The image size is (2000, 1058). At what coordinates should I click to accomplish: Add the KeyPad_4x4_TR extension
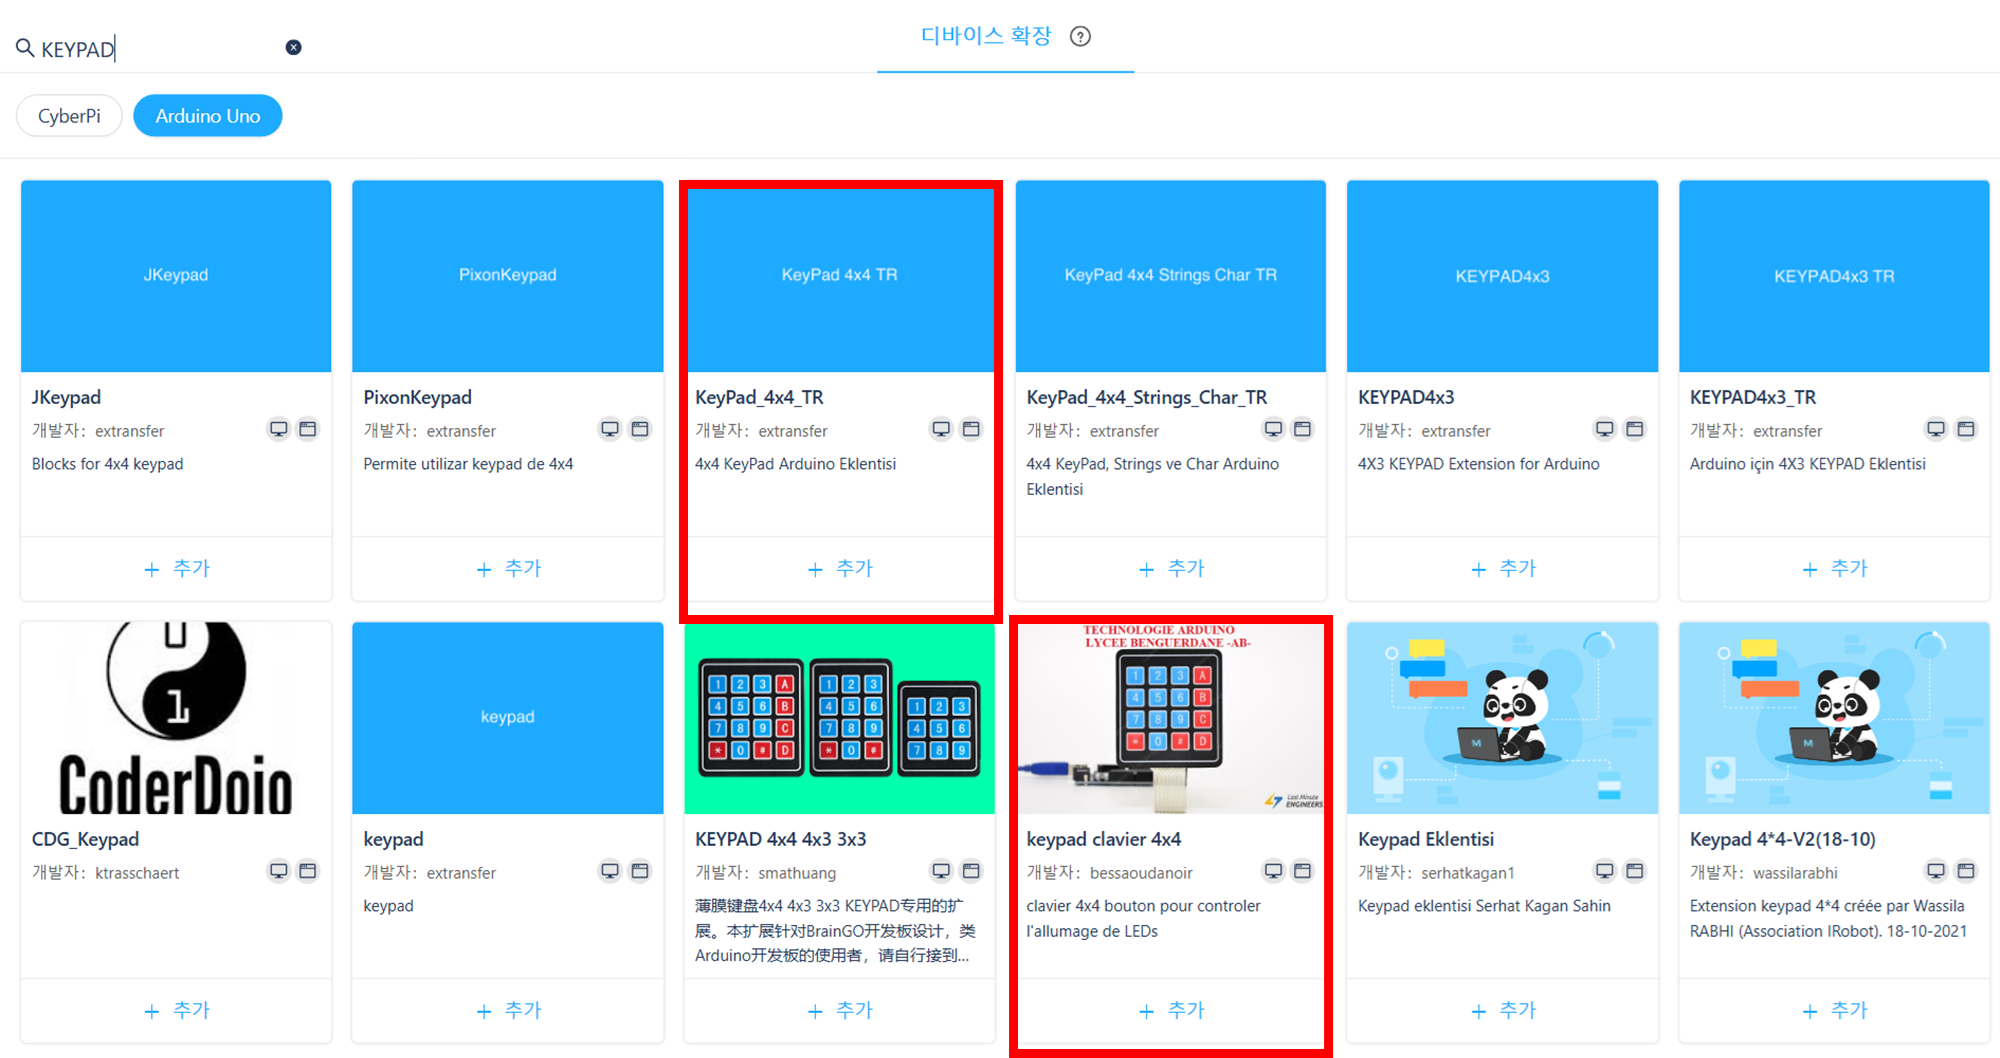840,569
